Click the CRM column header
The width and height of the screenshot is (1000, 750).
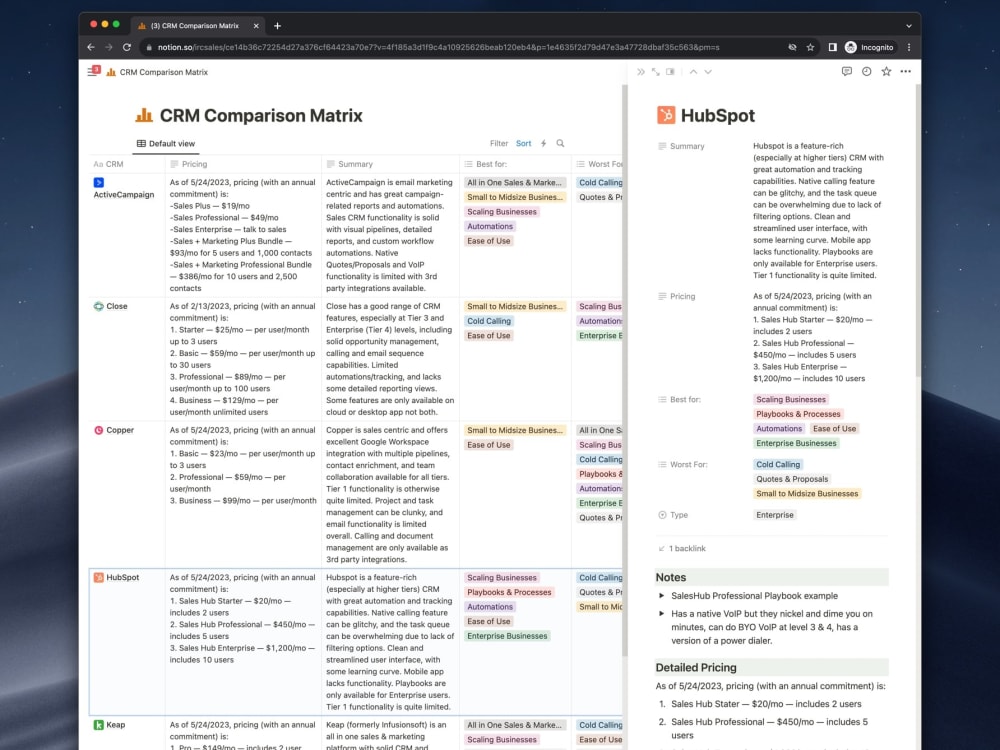click(x=127, y=164)
